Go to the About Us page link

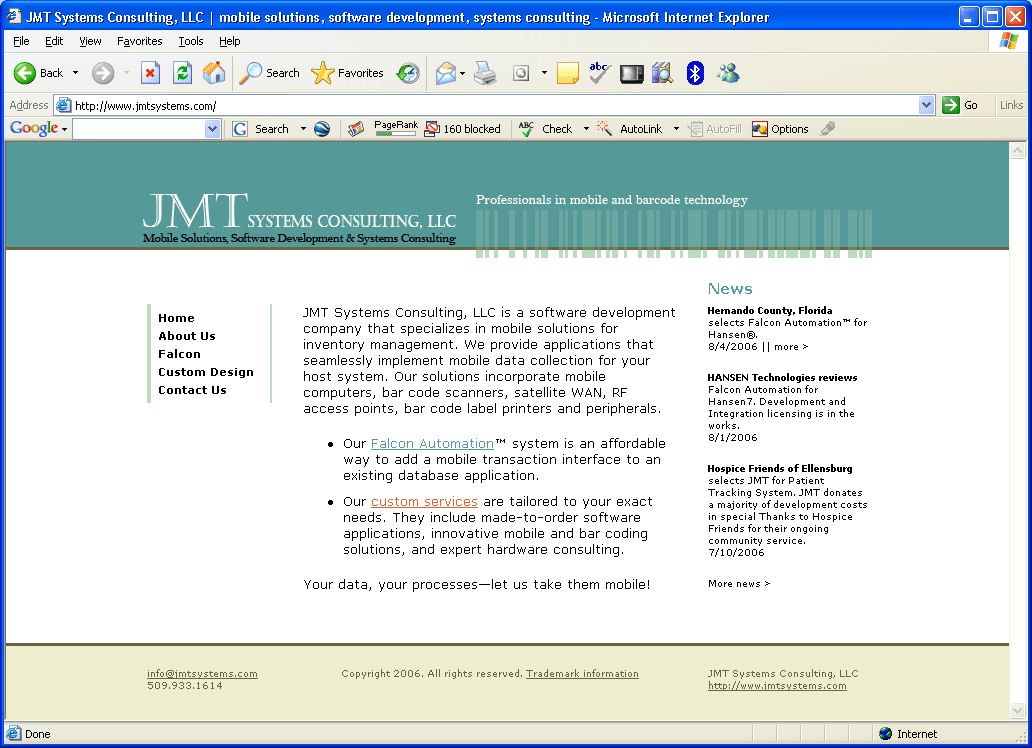pyautogui.click(x=187, y=336)
